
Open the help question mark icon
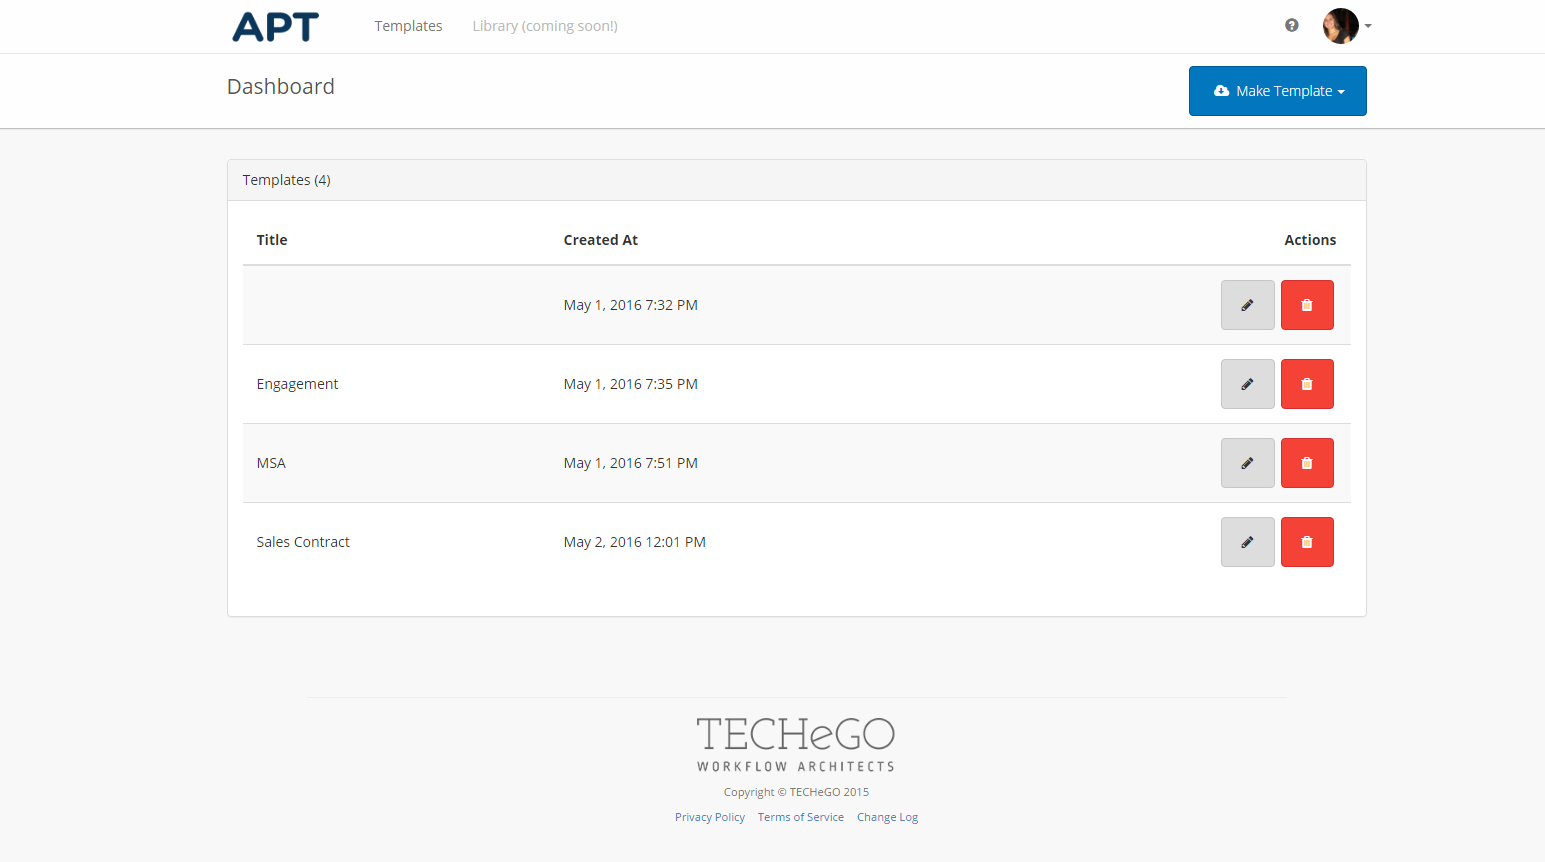pyautogui.click(x=1291, y=26)
